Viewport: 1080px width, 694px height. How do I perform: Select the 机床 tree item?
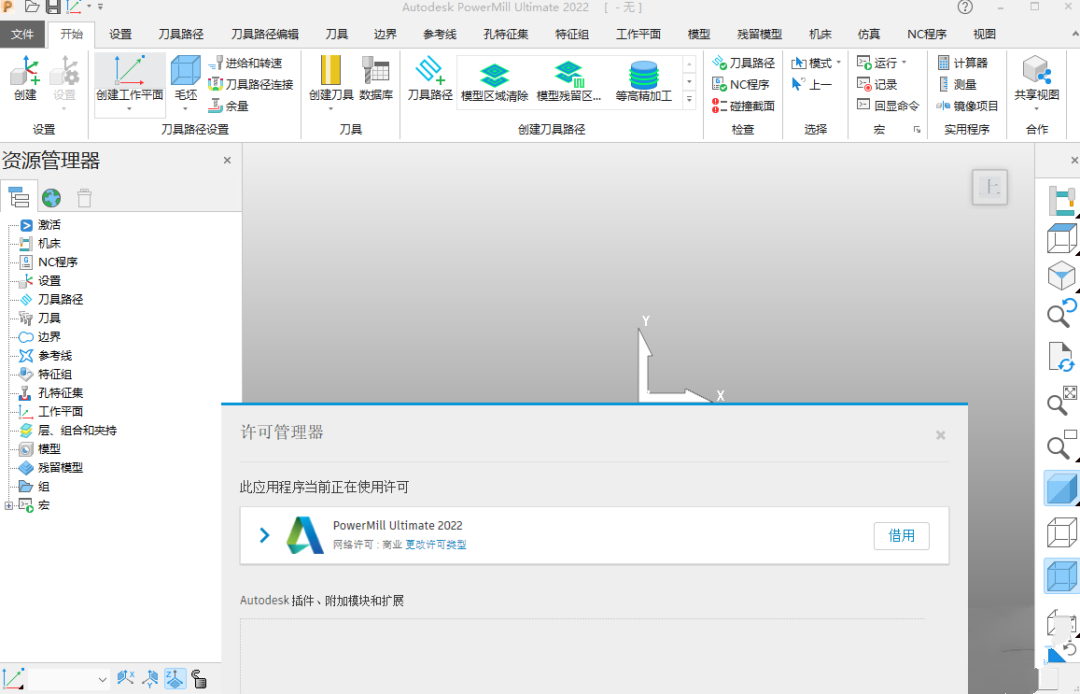[x=49, y=244]
